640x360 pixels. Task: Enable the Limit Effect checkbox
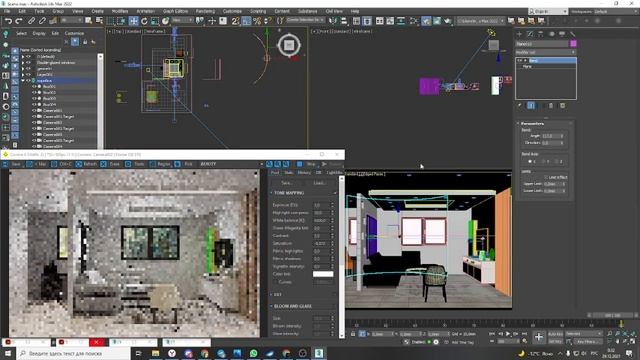546,177
